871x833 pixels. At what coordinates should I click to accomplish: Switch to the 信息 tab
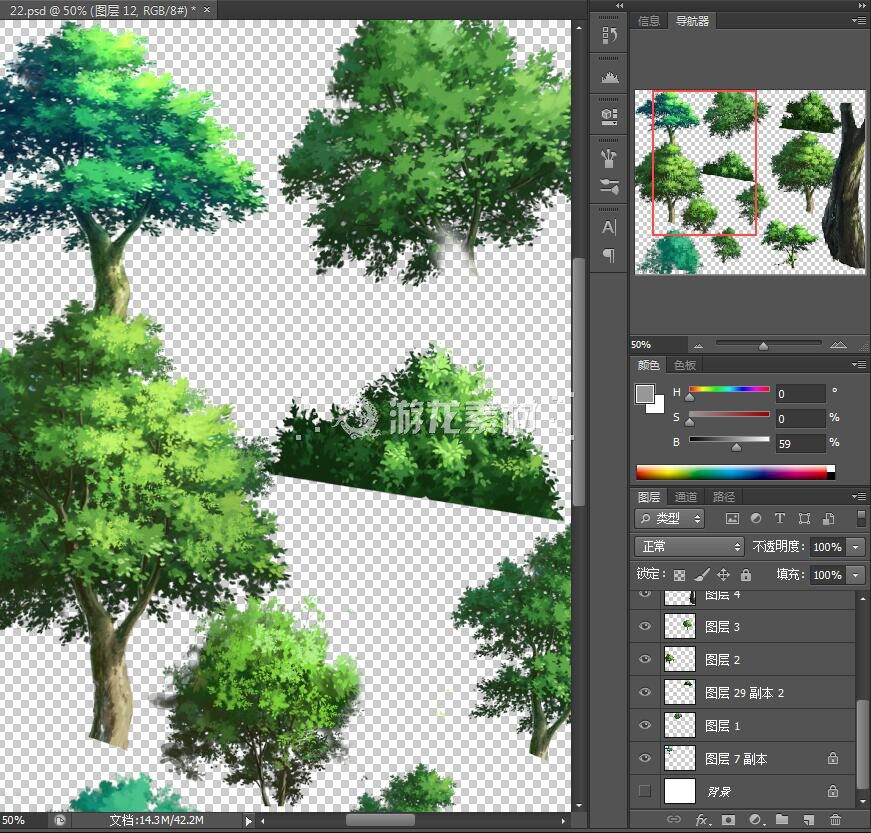648,21
